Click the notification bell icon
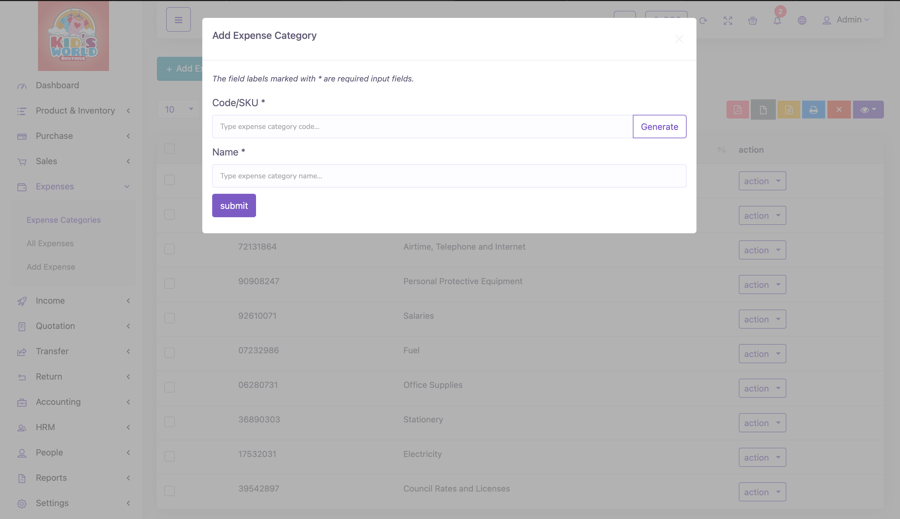The image size is (900, 519). 777,20
